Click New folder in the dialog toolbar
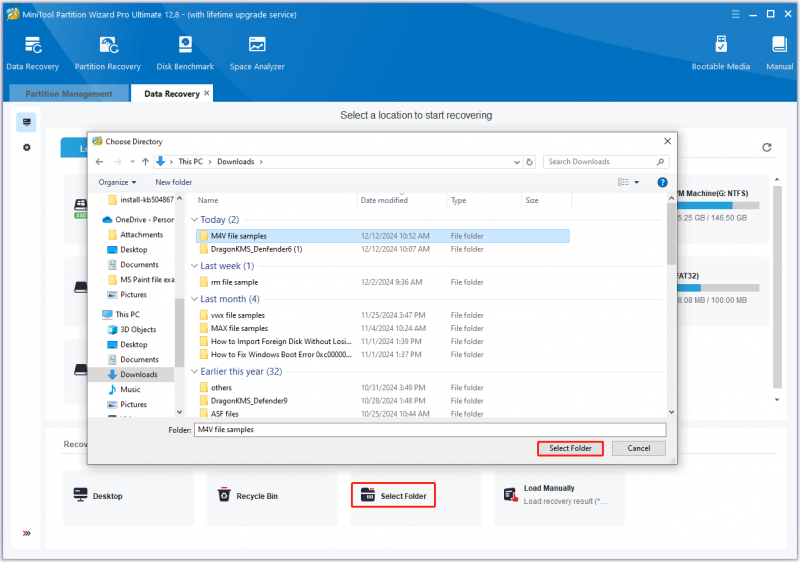Screen dimensions: 800x562 tap(173, 182)
